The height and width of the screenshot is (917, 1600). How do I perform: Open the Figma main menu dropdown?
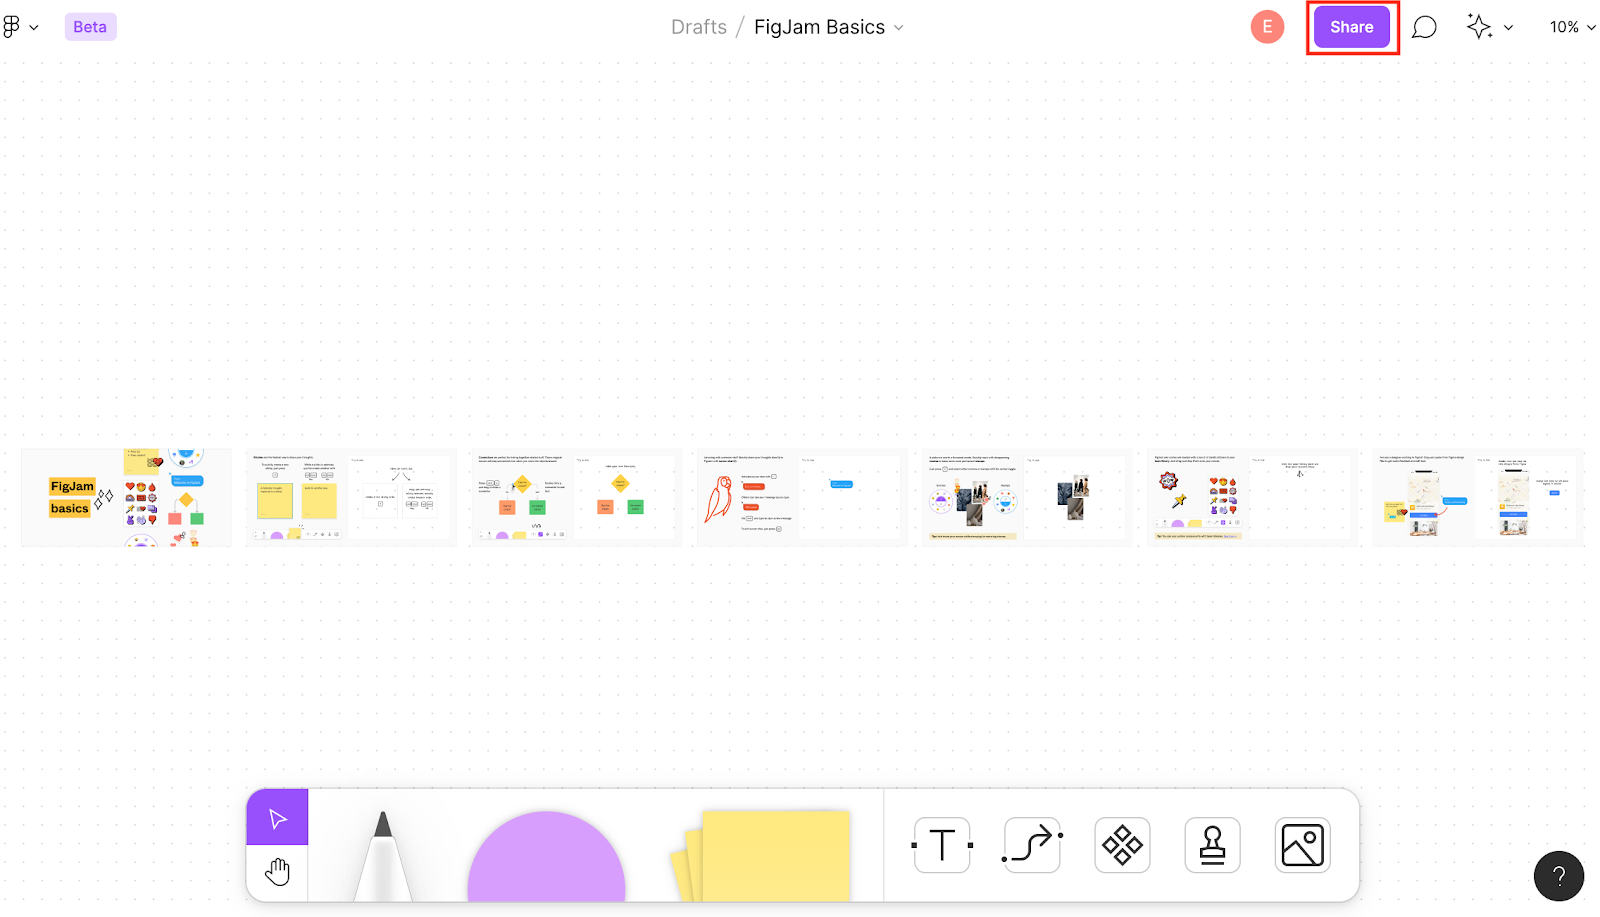click(x=20, y=27)
